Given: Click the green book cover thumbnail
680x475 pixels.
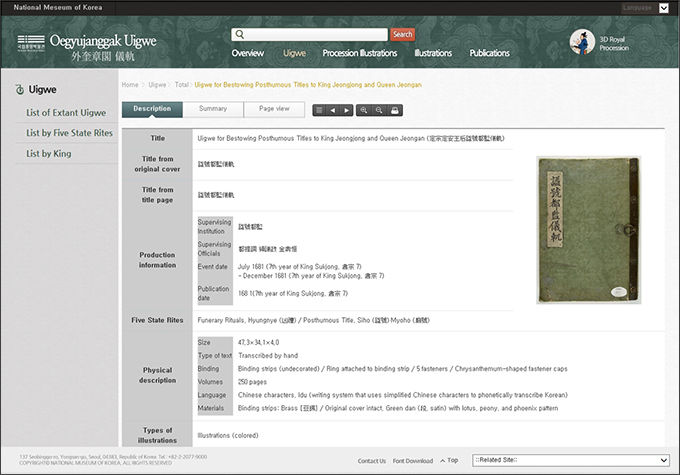Looking at the screenshot, I should pyautogui.click(x=588, y=230).
